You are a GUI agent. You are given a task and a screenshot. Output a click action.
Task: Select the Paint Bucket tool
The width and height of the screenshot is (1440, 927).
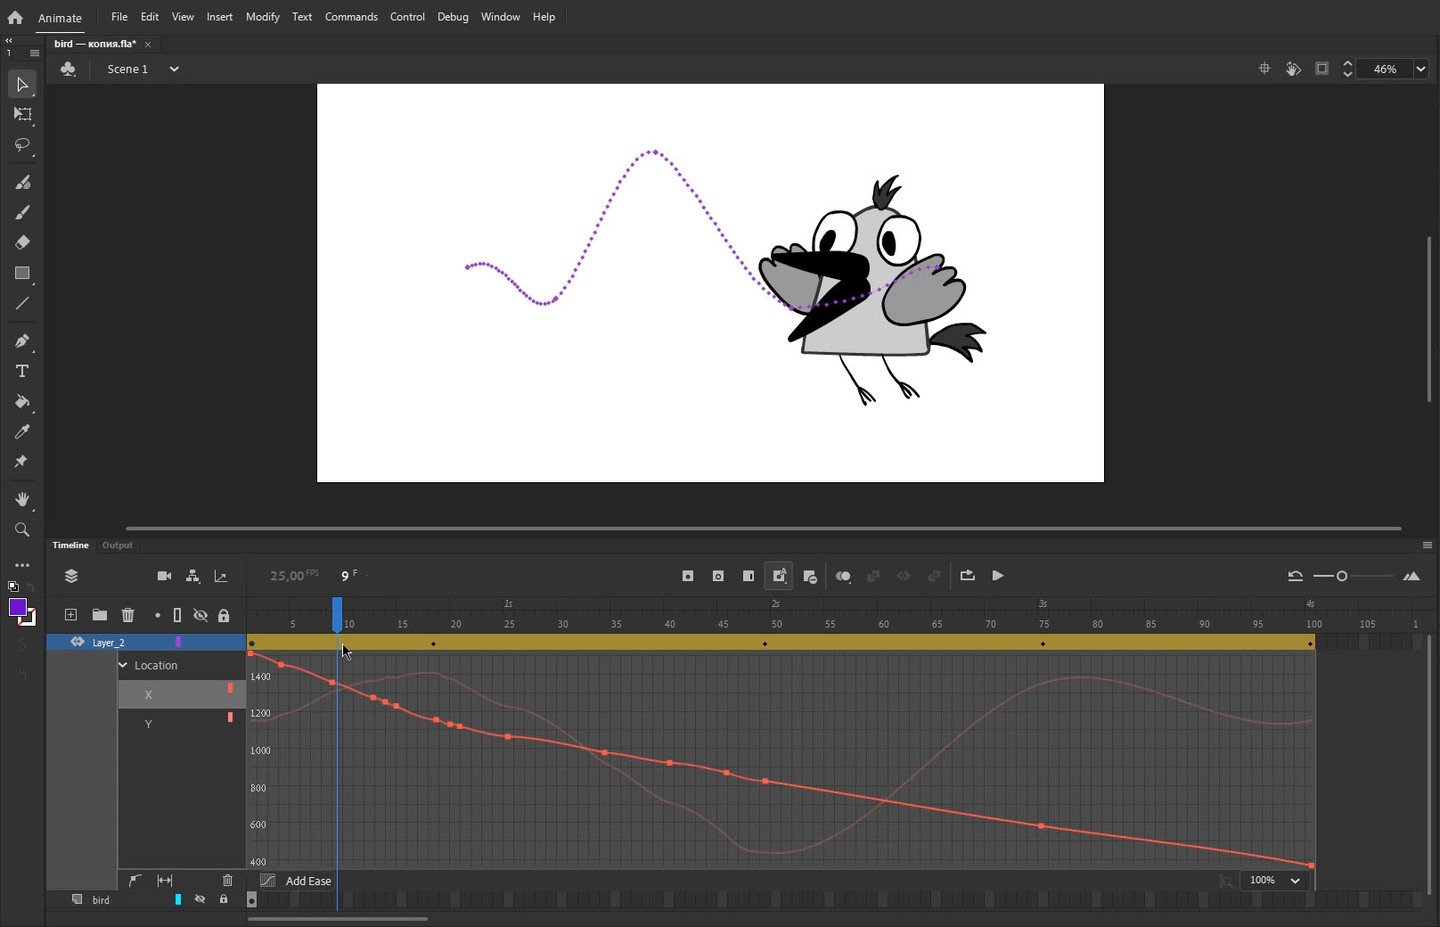pos(22,402)
